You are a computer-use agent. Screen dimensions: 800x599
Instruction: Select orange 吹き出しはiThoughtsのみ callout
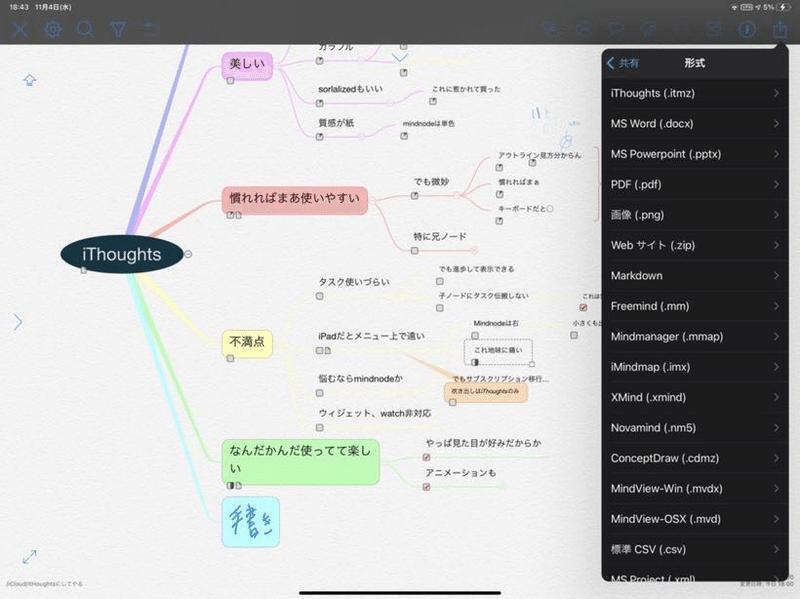click(x=485, y=392)
